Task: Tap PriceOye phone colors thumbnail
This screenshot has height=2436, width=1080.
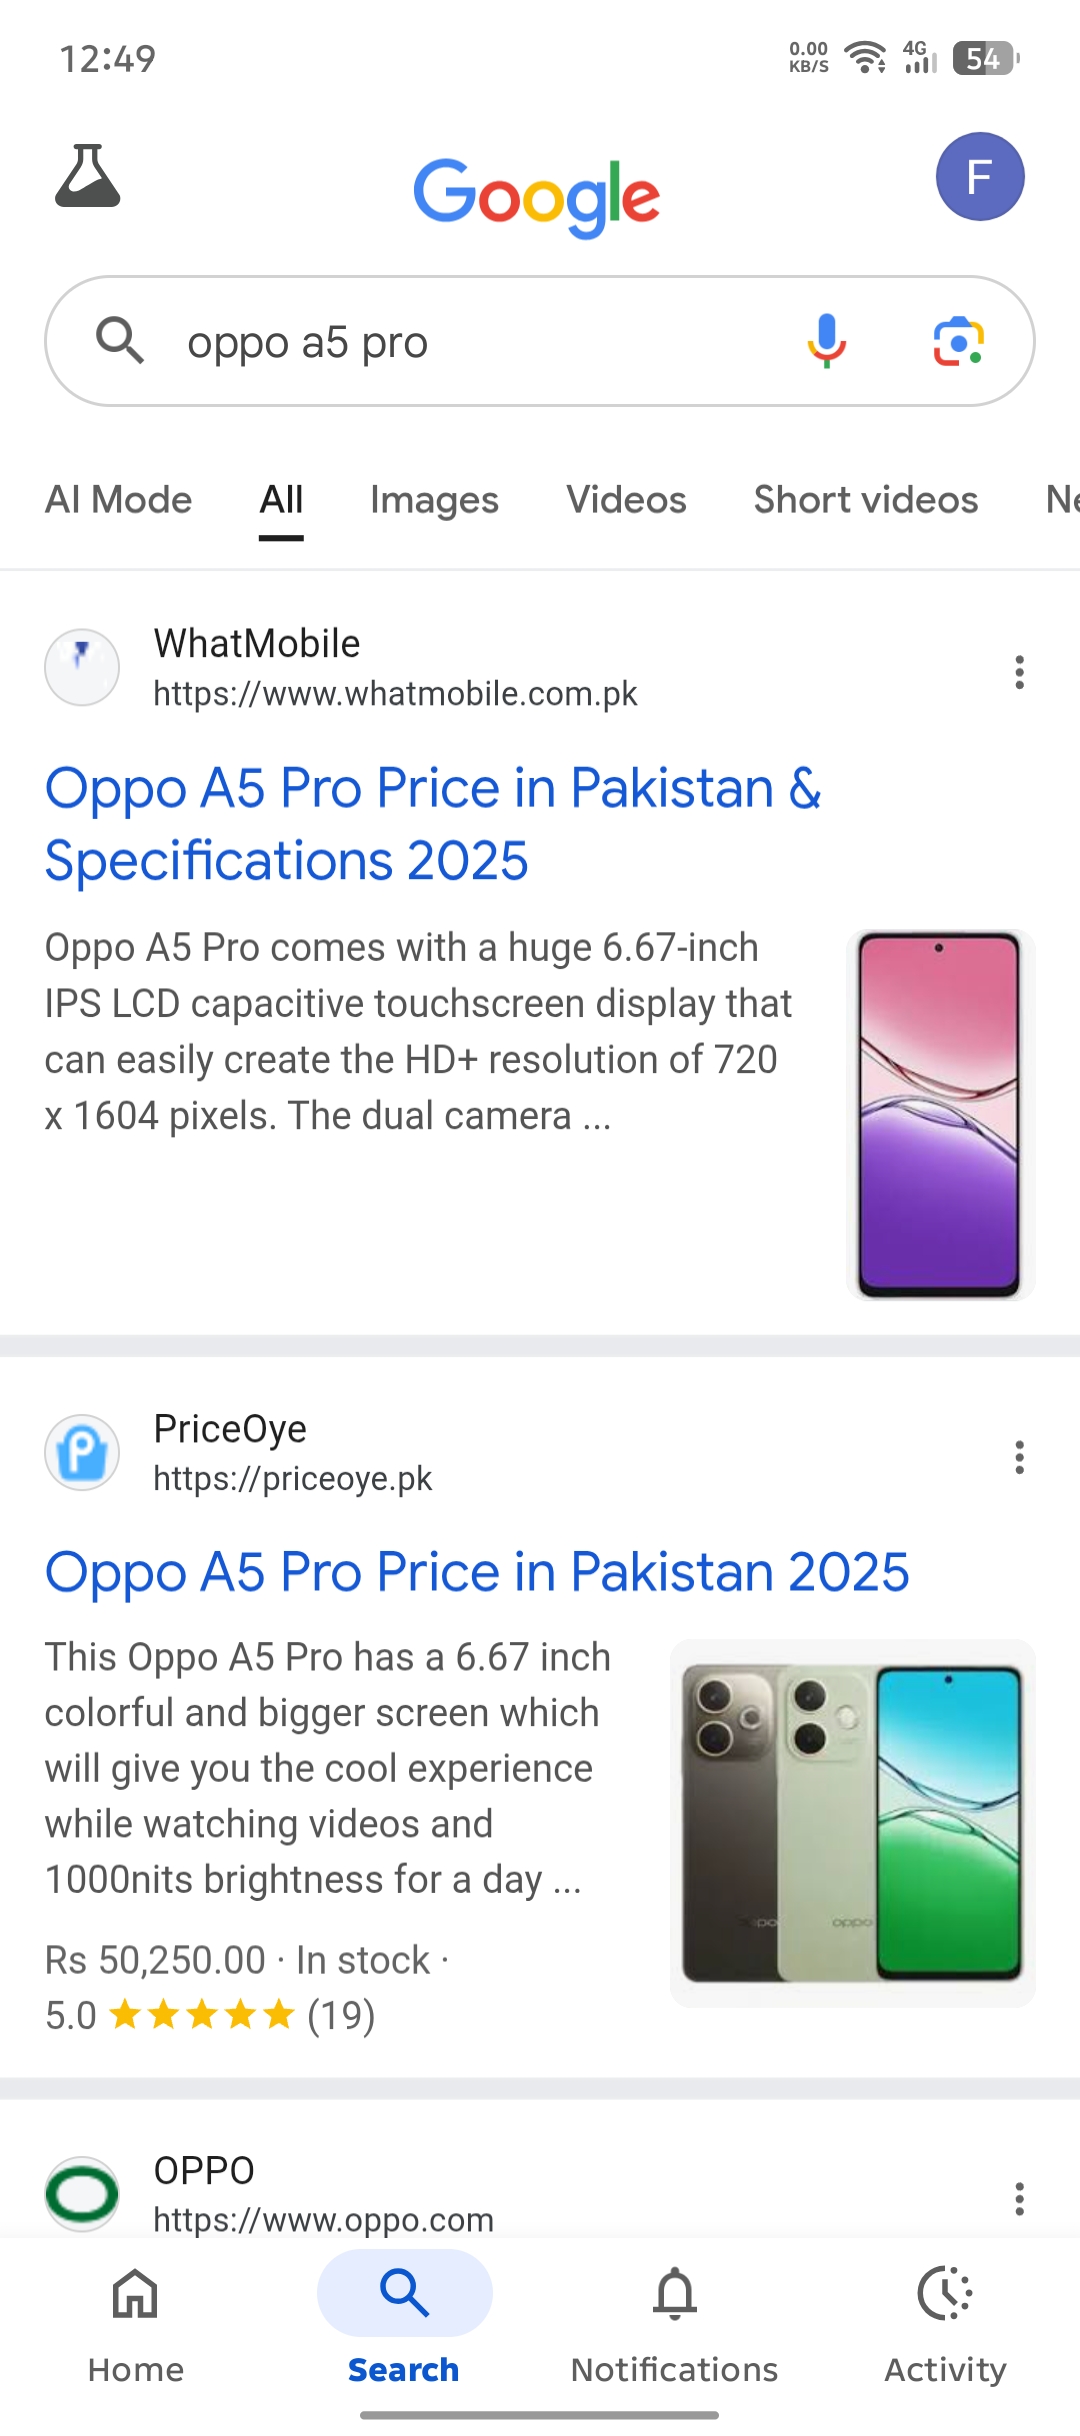Action: tap(853, 1823)
